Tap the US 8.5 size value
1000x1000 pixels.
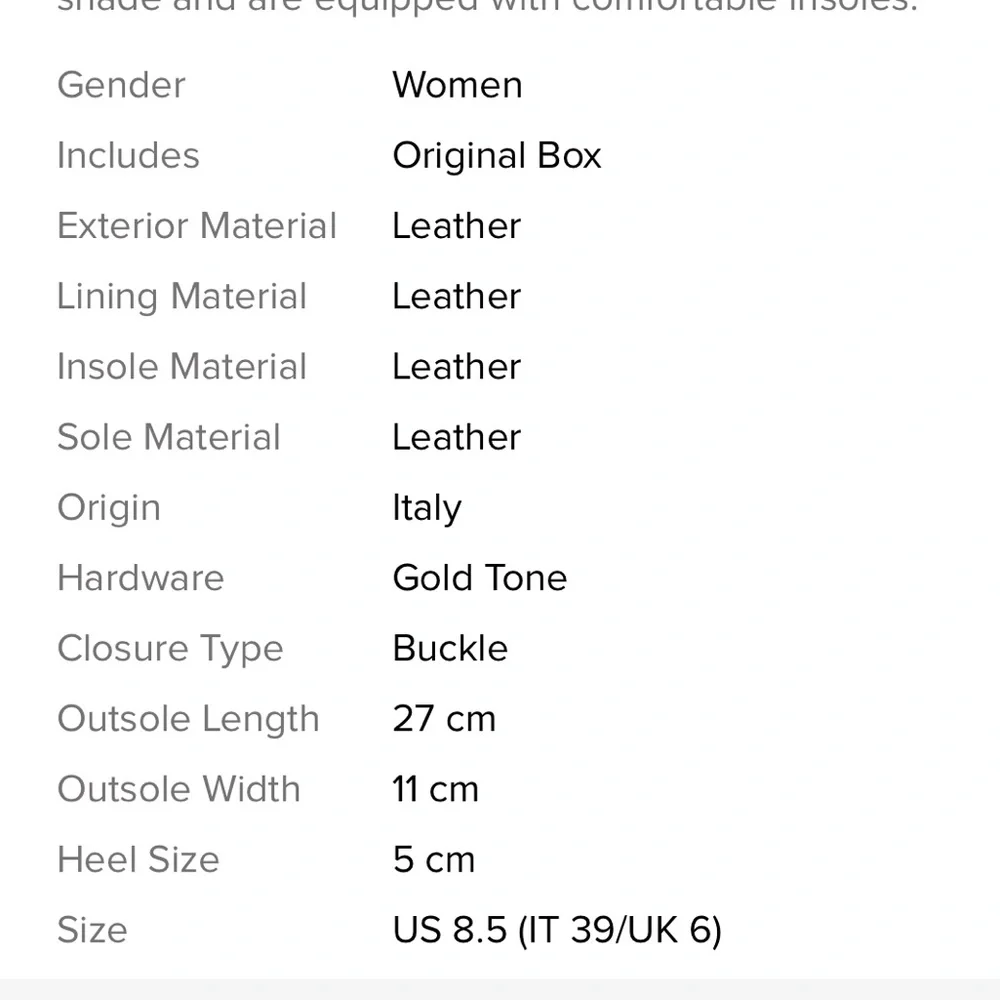556,930
